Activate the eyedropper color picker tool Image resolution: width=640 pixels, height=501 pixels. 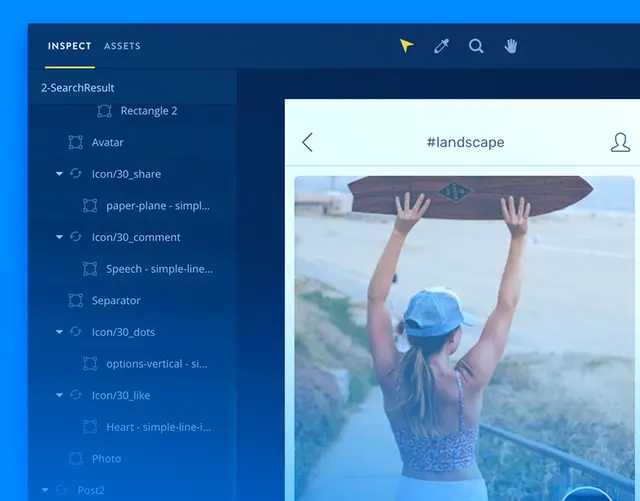click(441, 46)
